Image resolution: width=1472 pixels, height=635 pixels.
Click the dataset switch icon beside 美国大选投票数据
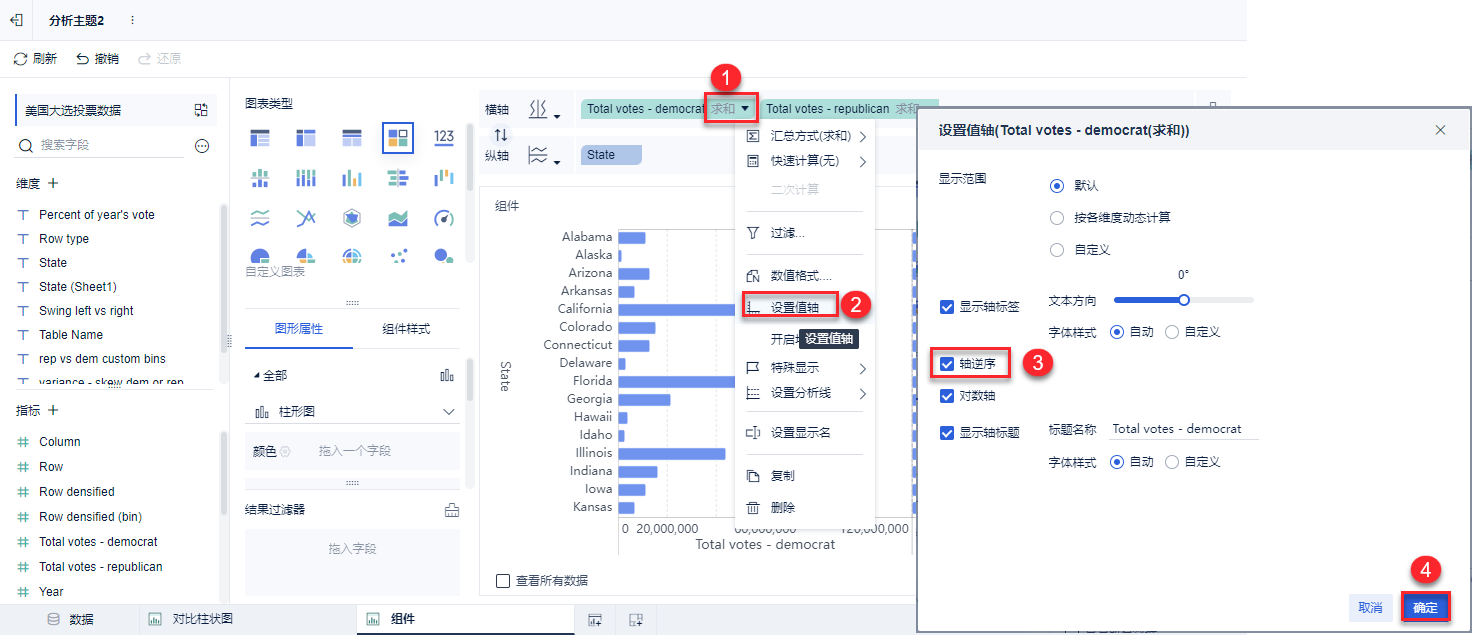click(201, 110)
